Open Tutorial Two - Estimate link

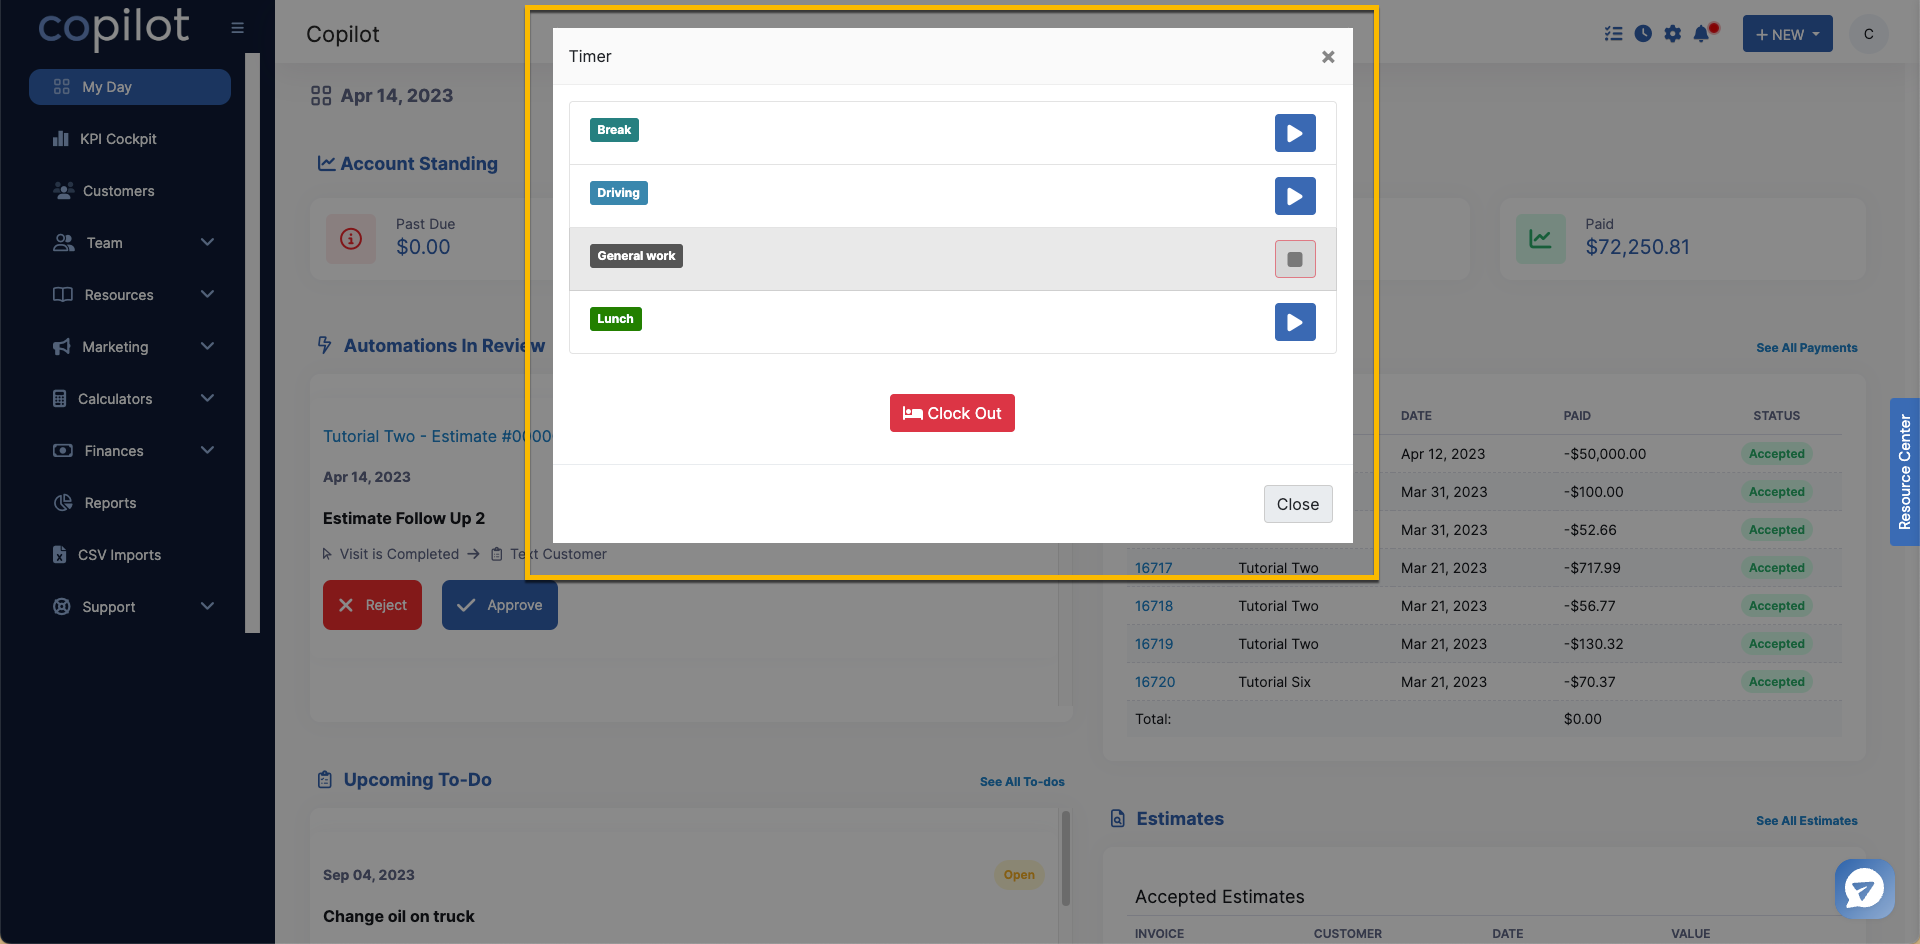point(437,436)
